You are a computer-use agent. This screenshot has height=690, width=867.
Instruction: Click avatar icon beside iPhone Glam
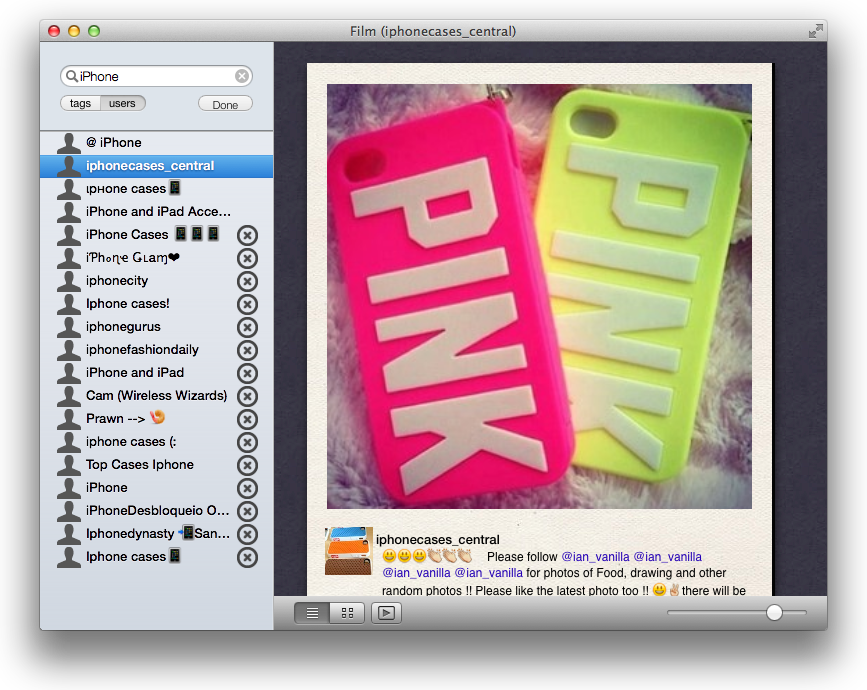[x=69, y=258]
